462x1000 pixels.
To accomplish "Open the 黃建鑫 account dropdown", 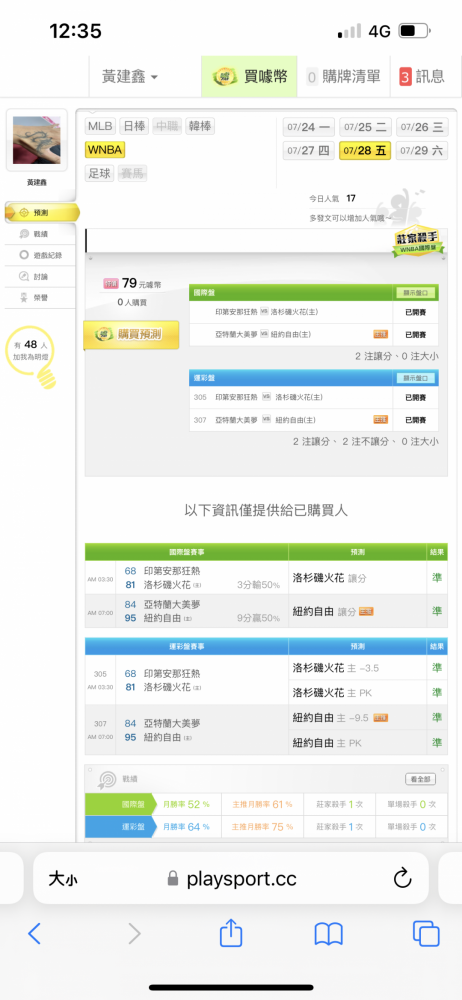I will pyautogui.click(x=130, y=77).
